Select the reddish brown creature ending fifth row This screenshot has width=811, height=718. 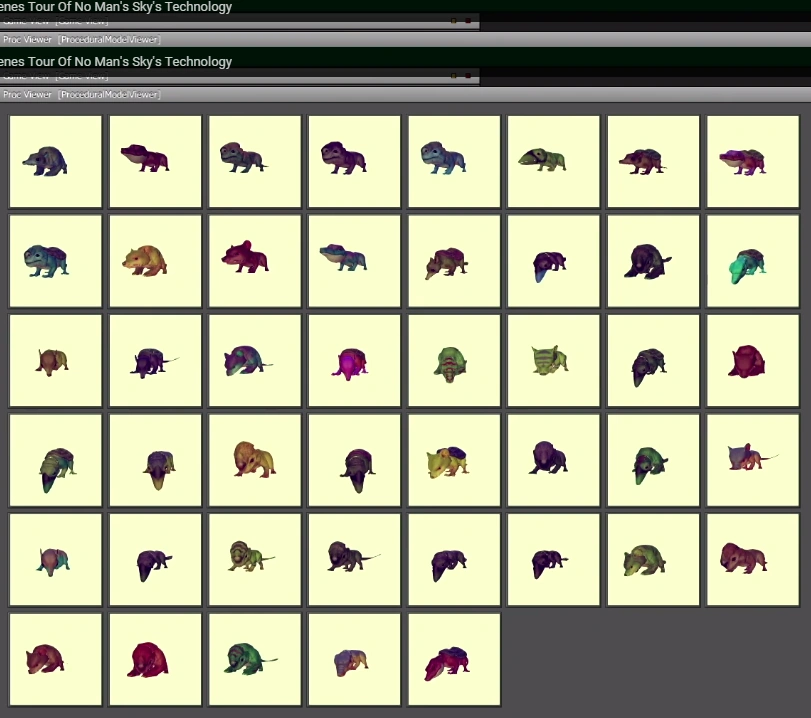[753, 560]
